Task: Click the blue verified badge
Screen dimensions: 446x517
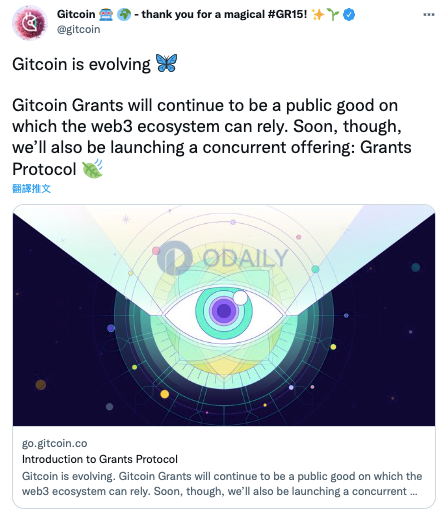Action: click(349, 15)
